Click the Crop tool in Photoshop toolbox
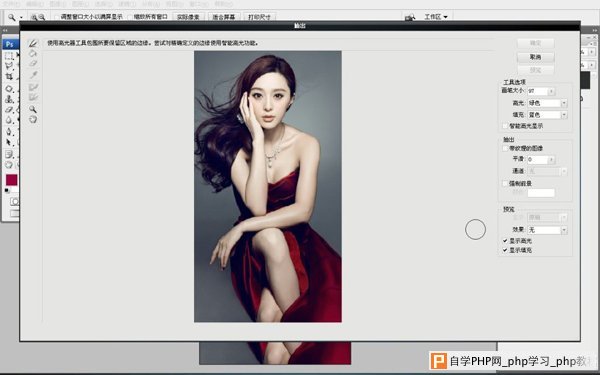The height and width of the screenshot is (375, 600). point(9,77)
